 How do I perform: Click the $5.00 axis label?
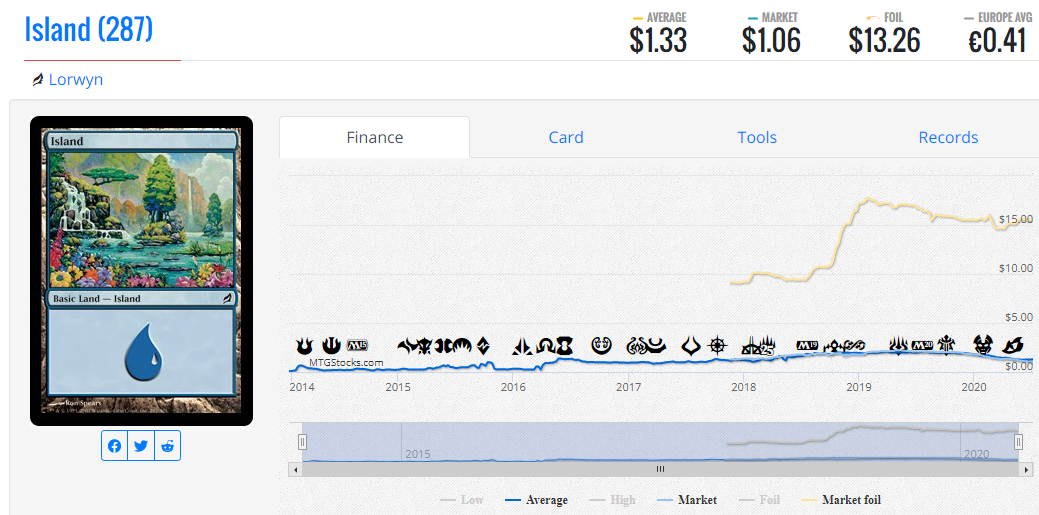point(1018,317)
